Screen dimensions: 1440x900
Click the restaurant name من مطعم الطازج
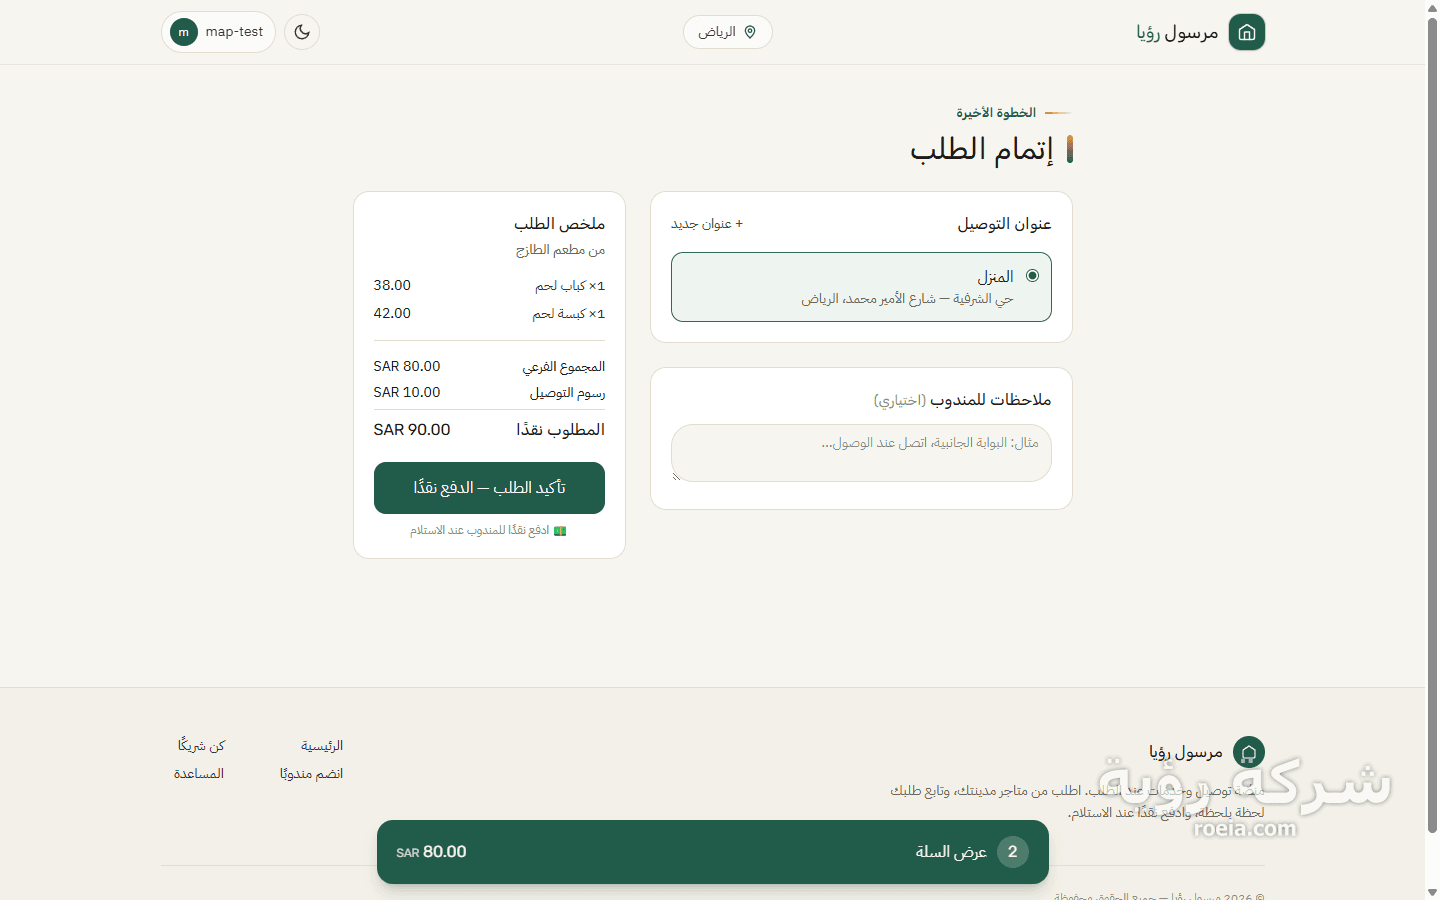point(560,250)
